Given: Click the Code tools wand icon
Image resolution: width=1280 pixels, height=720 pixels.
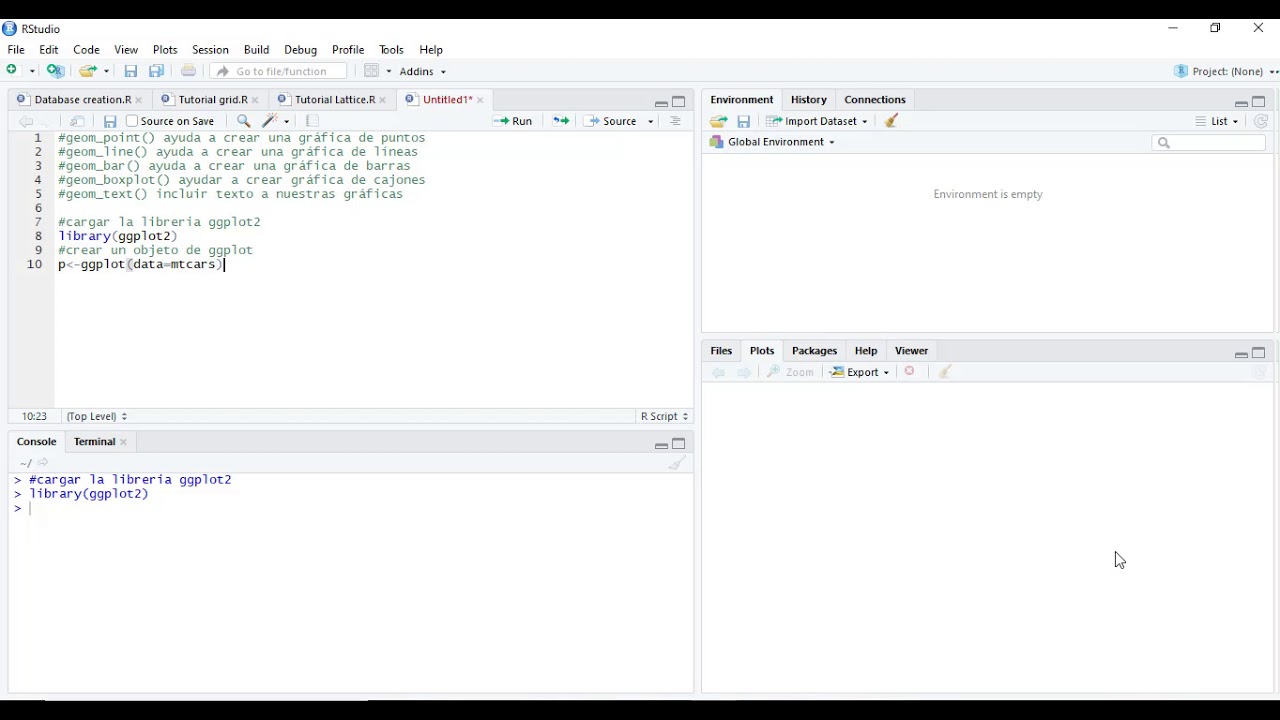Looking at the screenshot, I should click(x=270, y=121).
